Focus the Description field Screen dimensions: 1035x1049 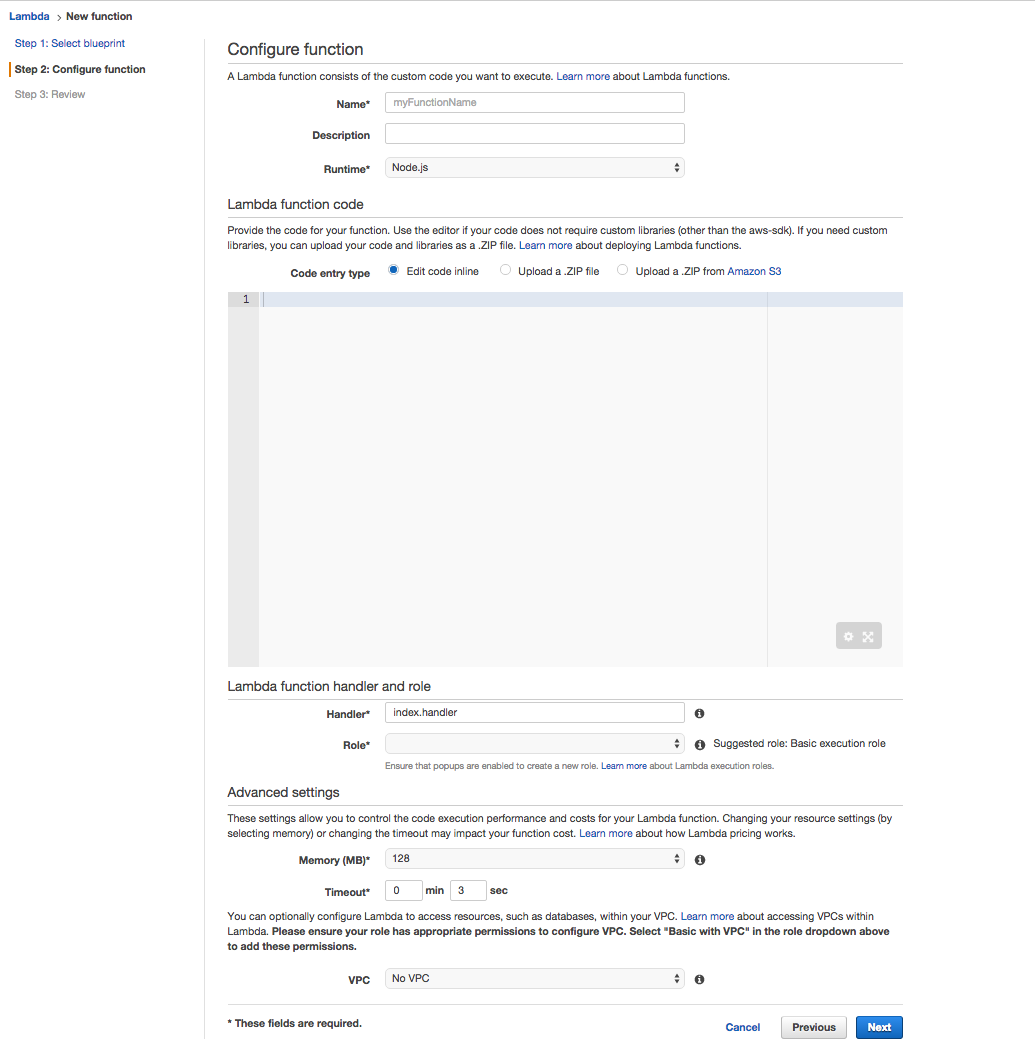[535, 134]
